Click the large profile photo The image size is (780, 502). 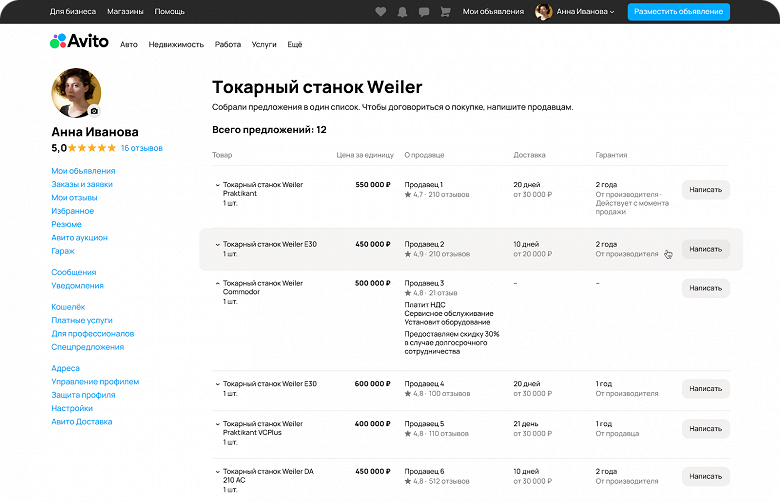[75, 93]
